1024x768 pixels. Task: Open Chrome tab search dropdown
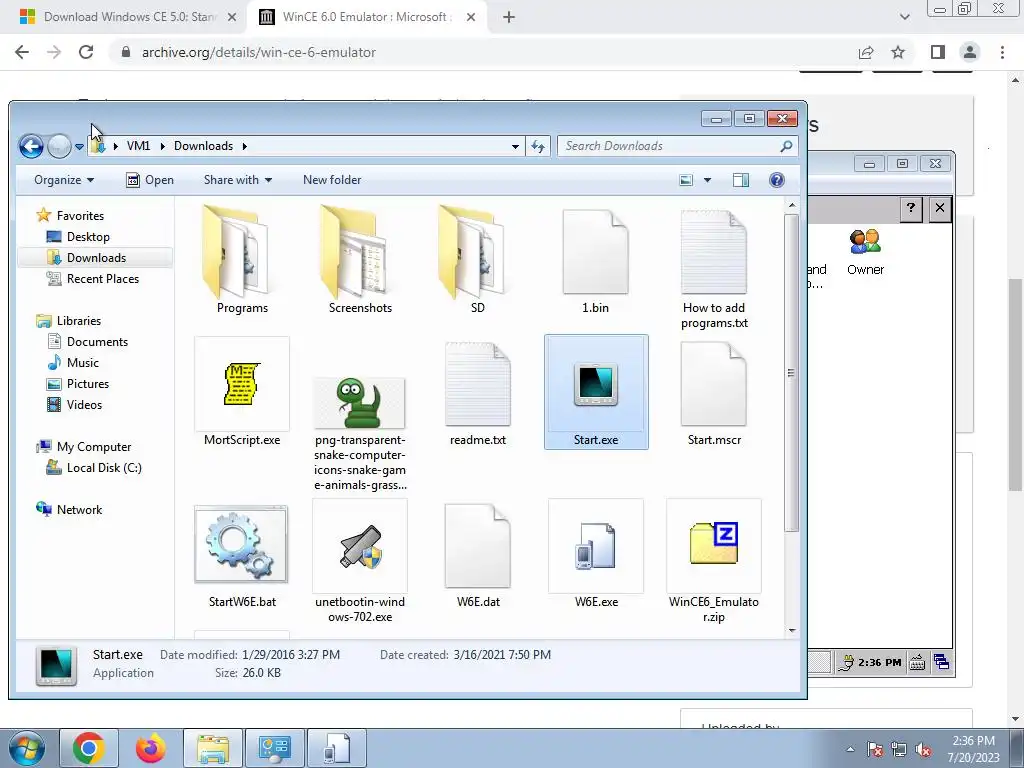[x=904, y=17]
